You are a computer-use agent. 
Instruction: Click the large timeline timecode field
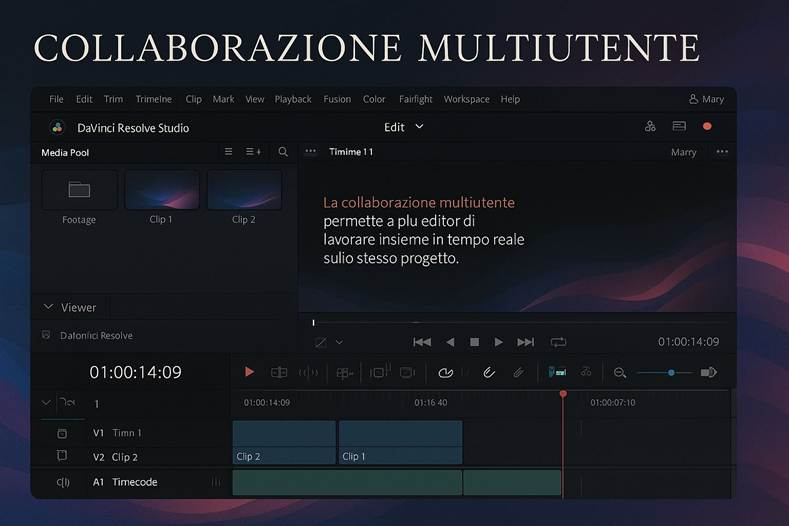tap(135, 372)
